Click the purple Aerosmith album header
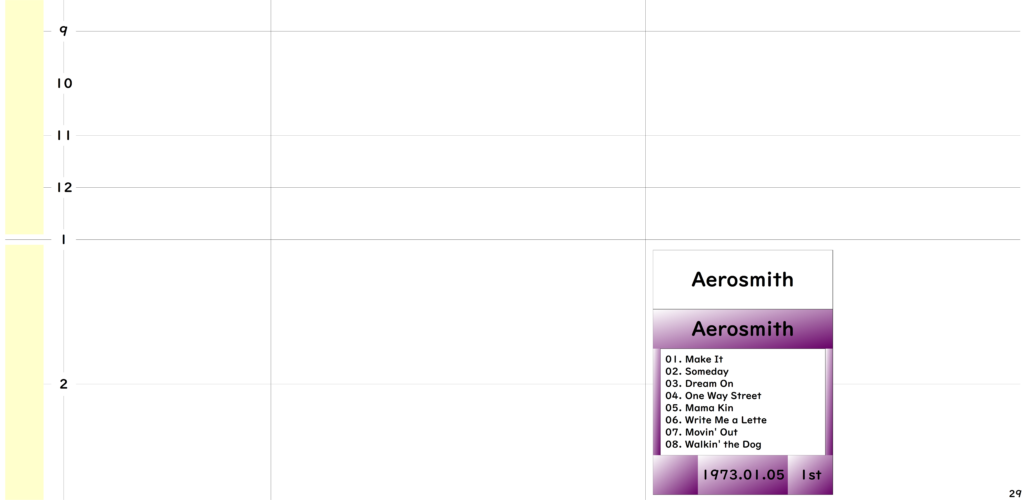Viewport: 1024px width, 500px height. point(742,329)
